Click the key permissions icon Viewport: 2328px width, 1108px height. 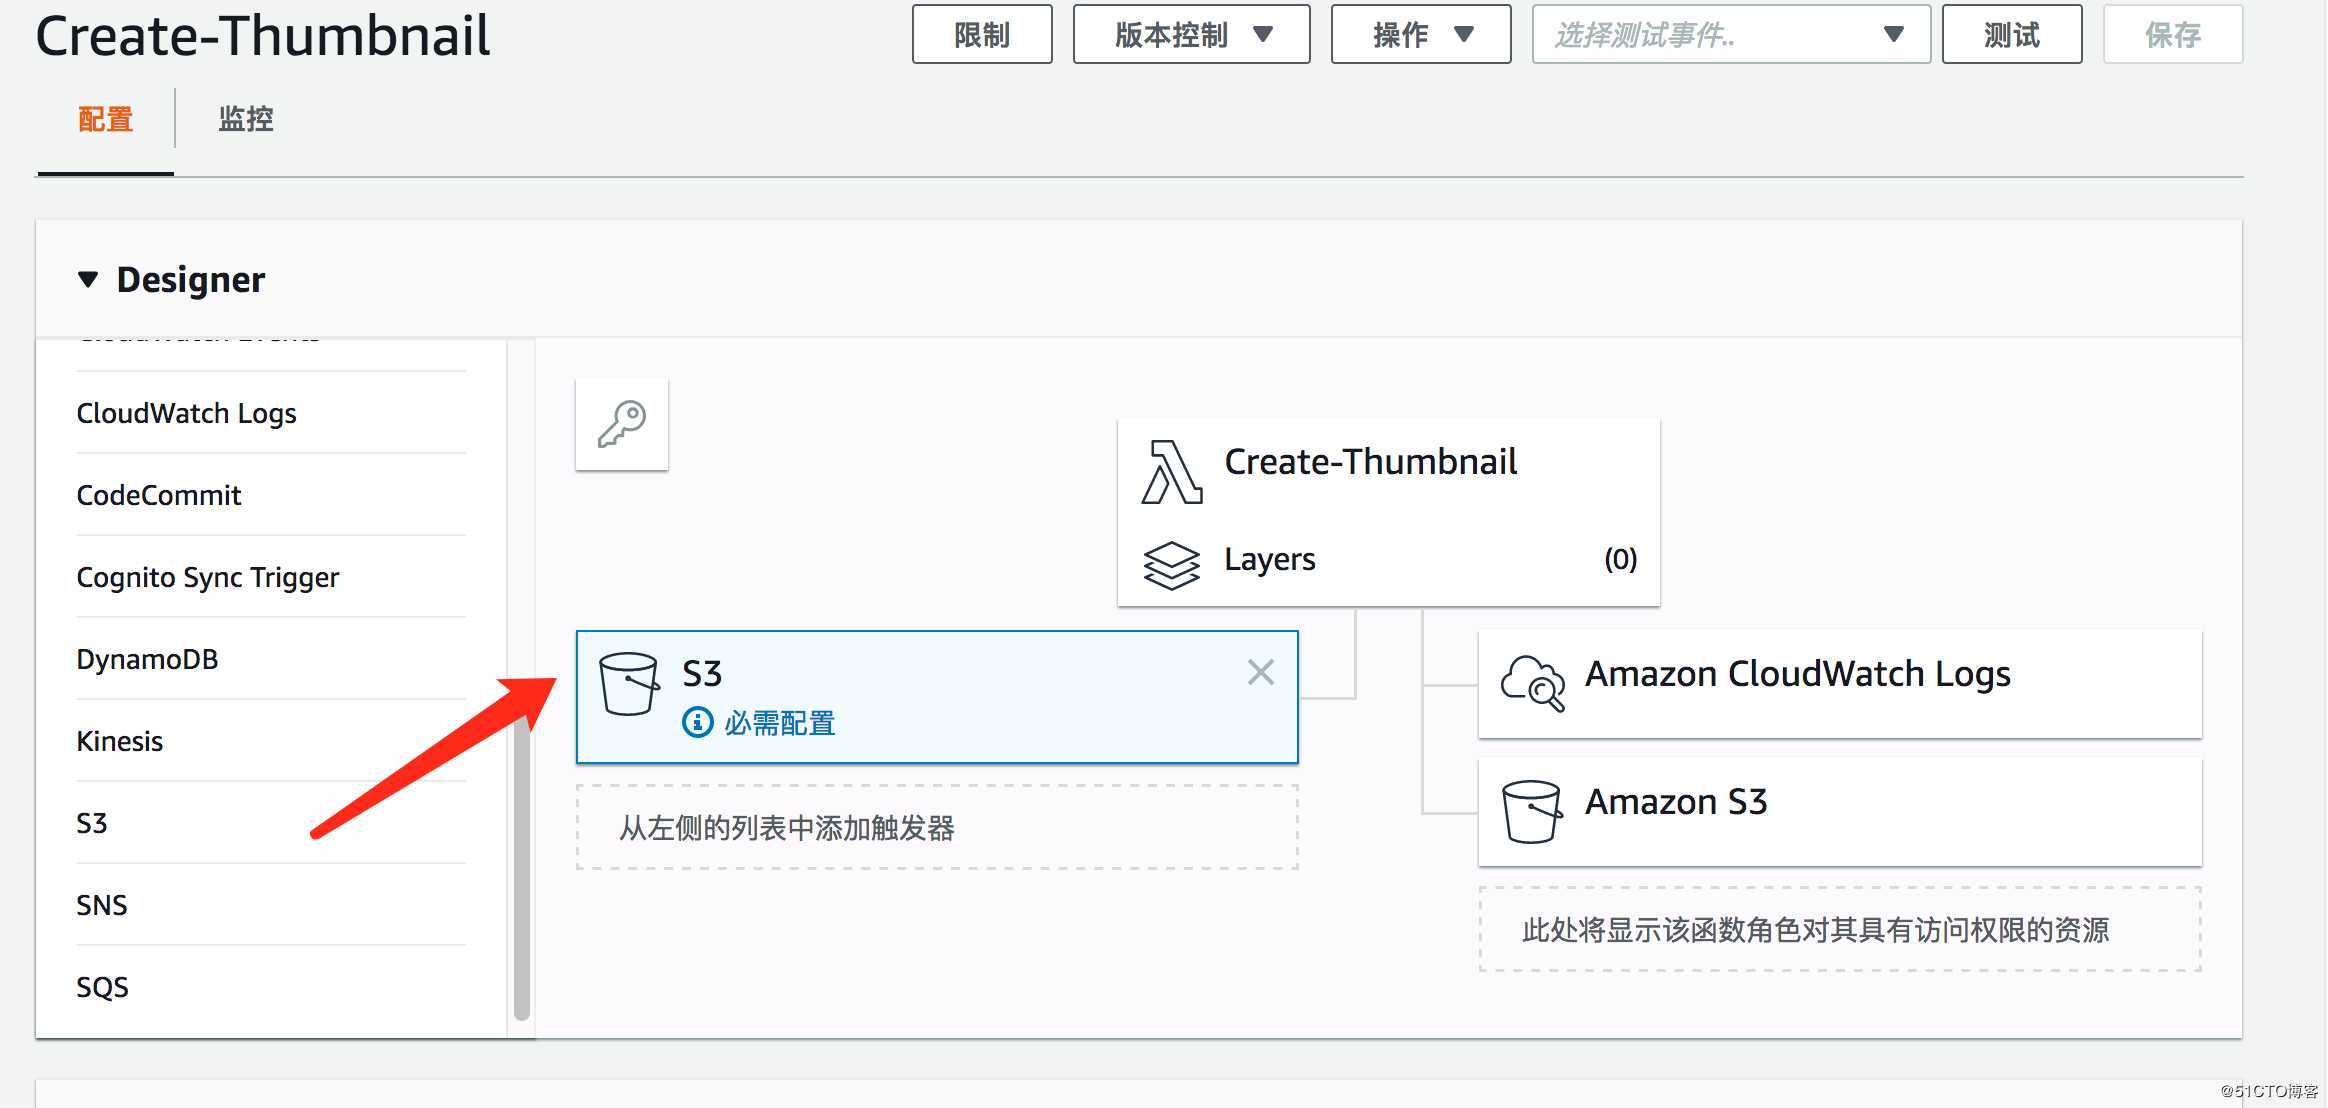pos(621,424)
